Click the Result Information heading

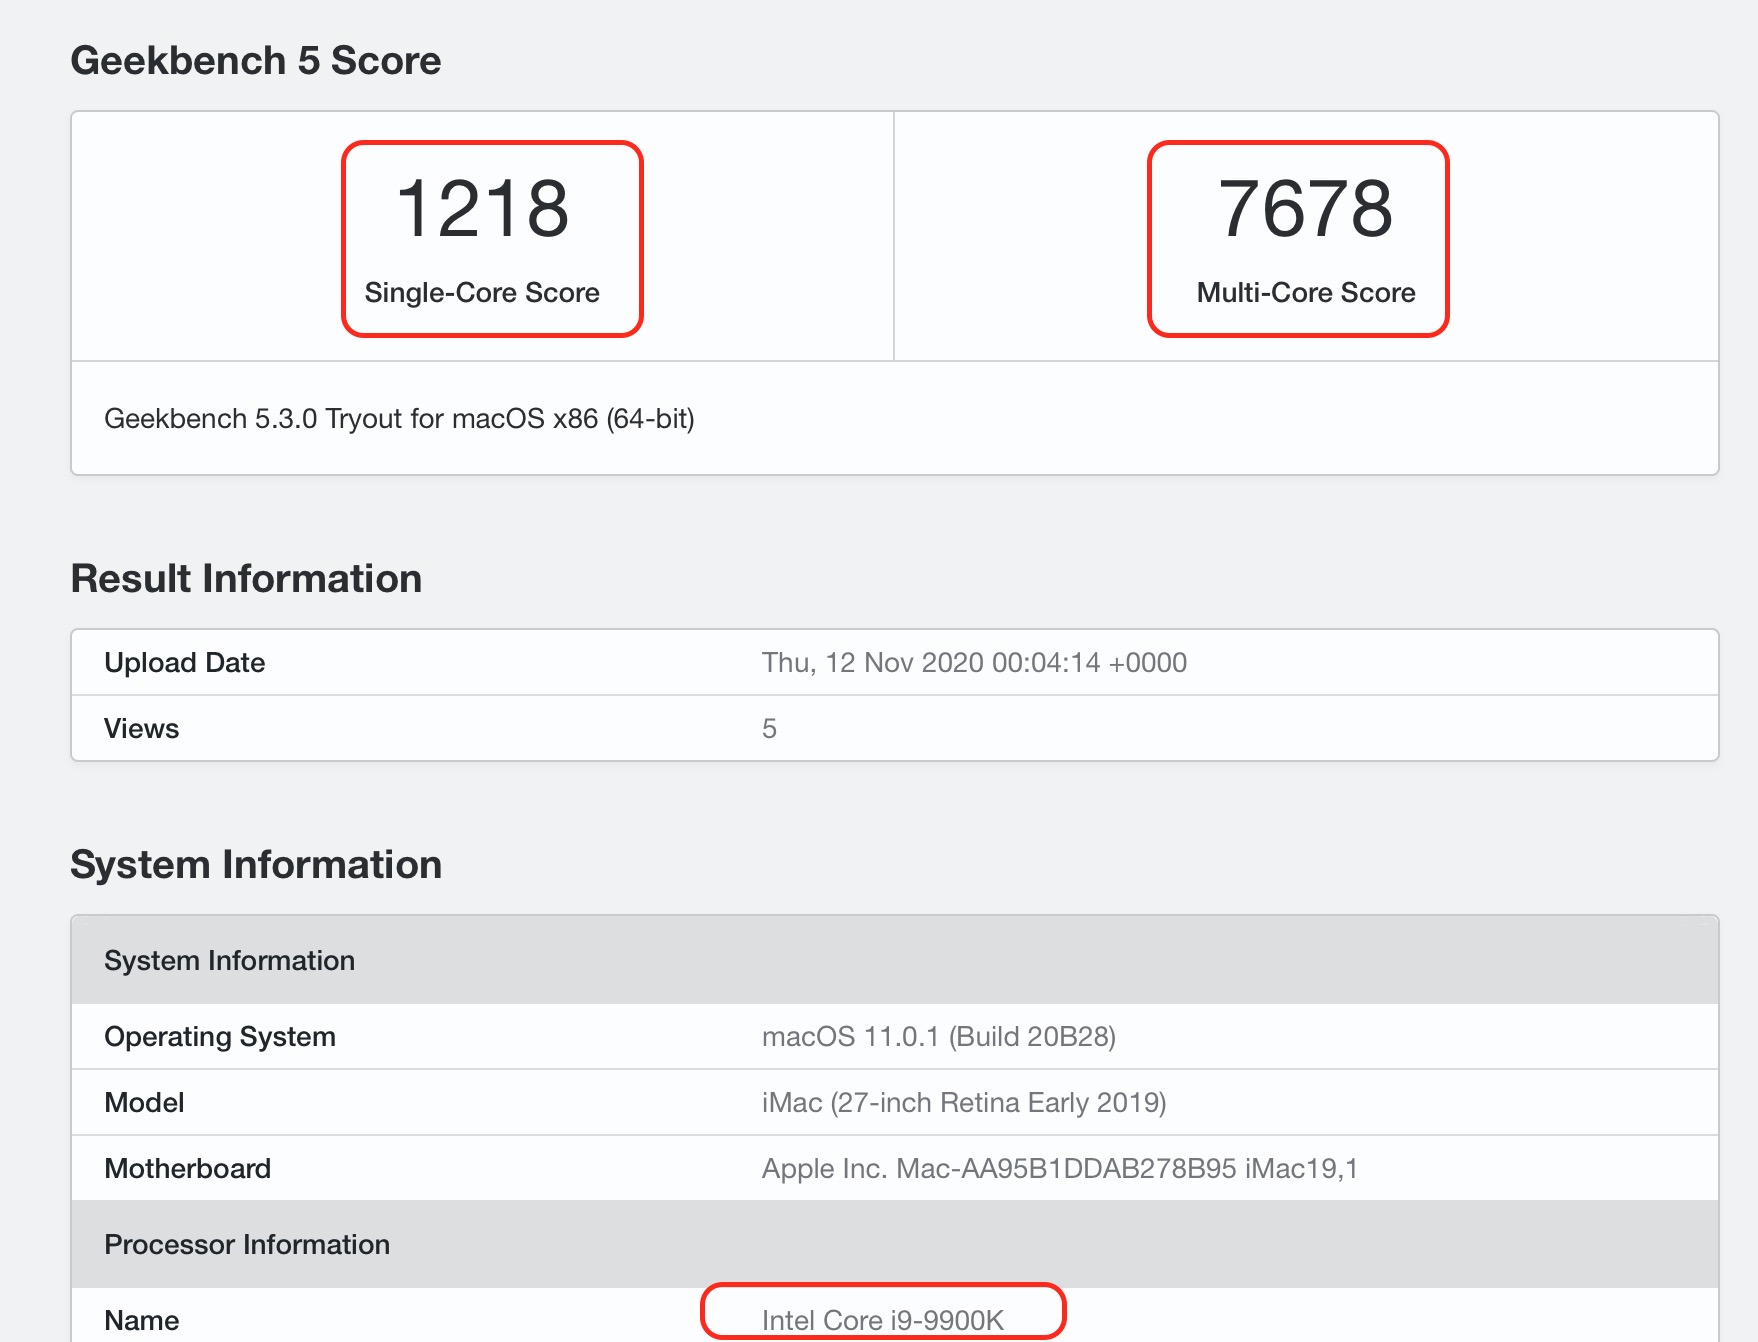coord(246,578)
